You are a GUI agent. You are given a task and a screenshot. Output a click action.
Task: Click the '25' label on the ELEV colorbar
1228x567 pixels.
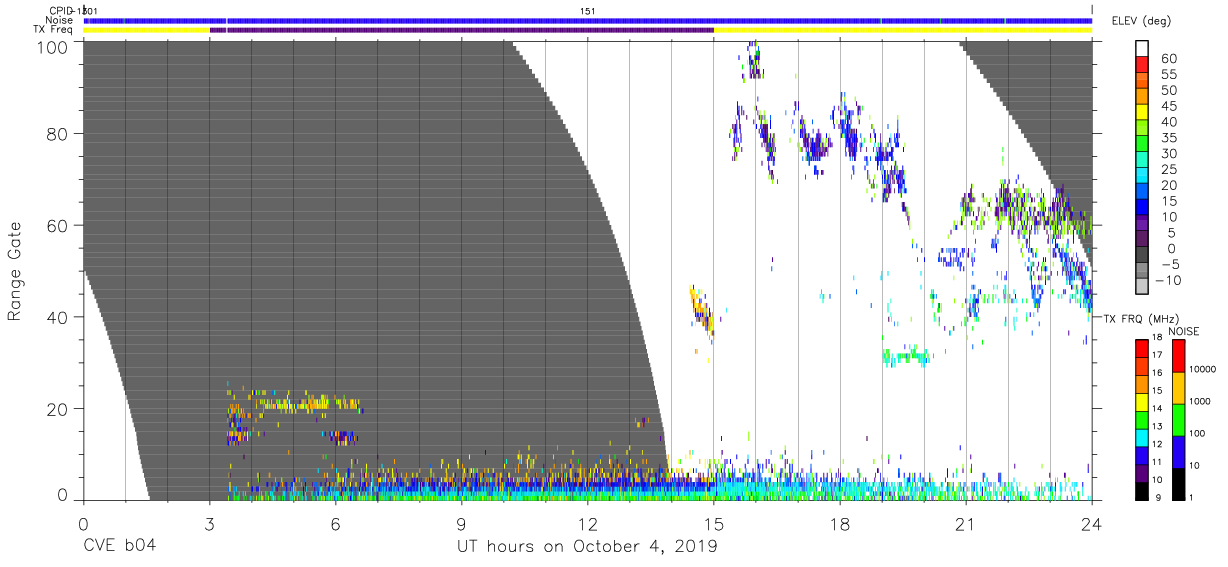click(x=1168, y=169)
